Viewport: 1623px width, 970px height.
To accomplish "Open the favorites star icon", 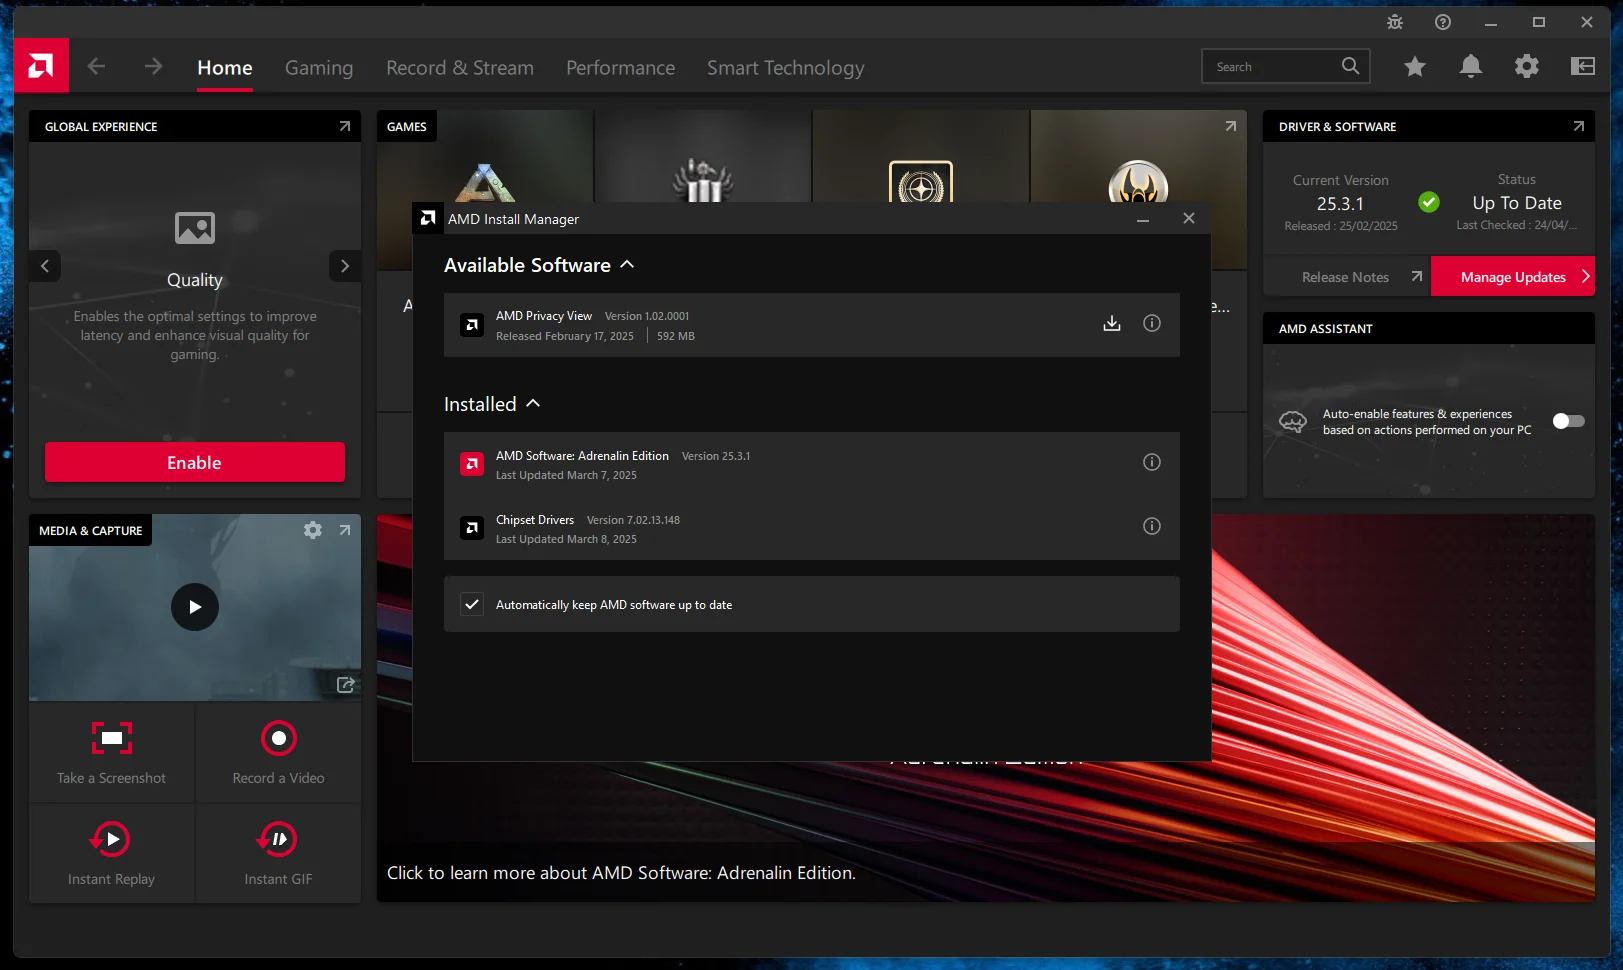I will tap(1414, 66).
